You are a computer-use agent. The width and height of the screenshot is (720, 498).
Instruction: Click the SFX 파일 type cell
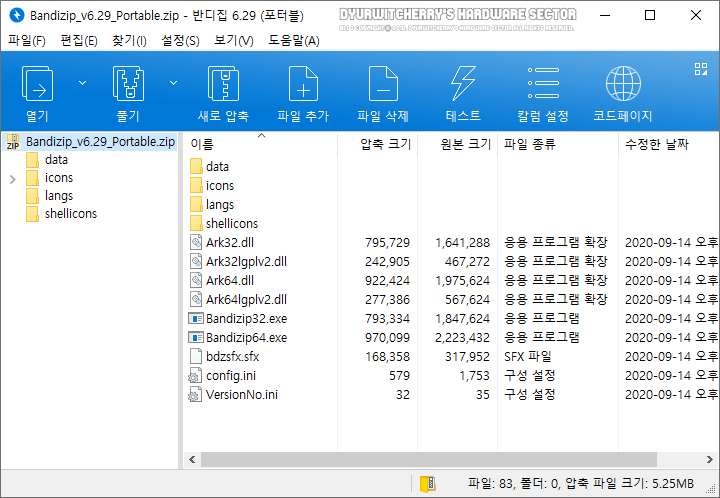click(528, 357)
